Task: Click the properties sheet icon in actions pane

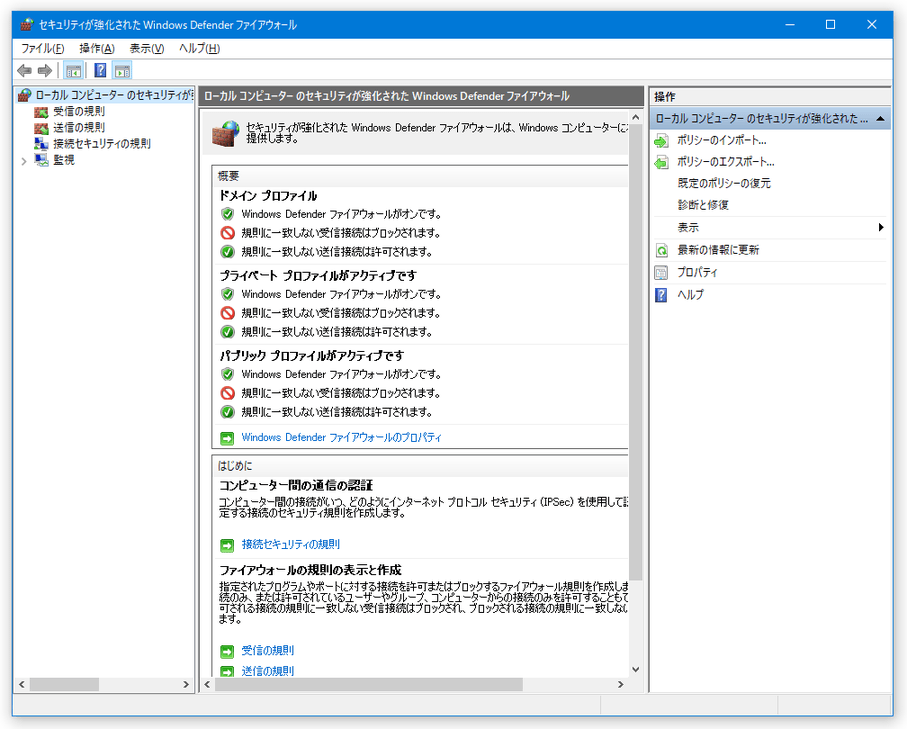Action: [661, 273]
